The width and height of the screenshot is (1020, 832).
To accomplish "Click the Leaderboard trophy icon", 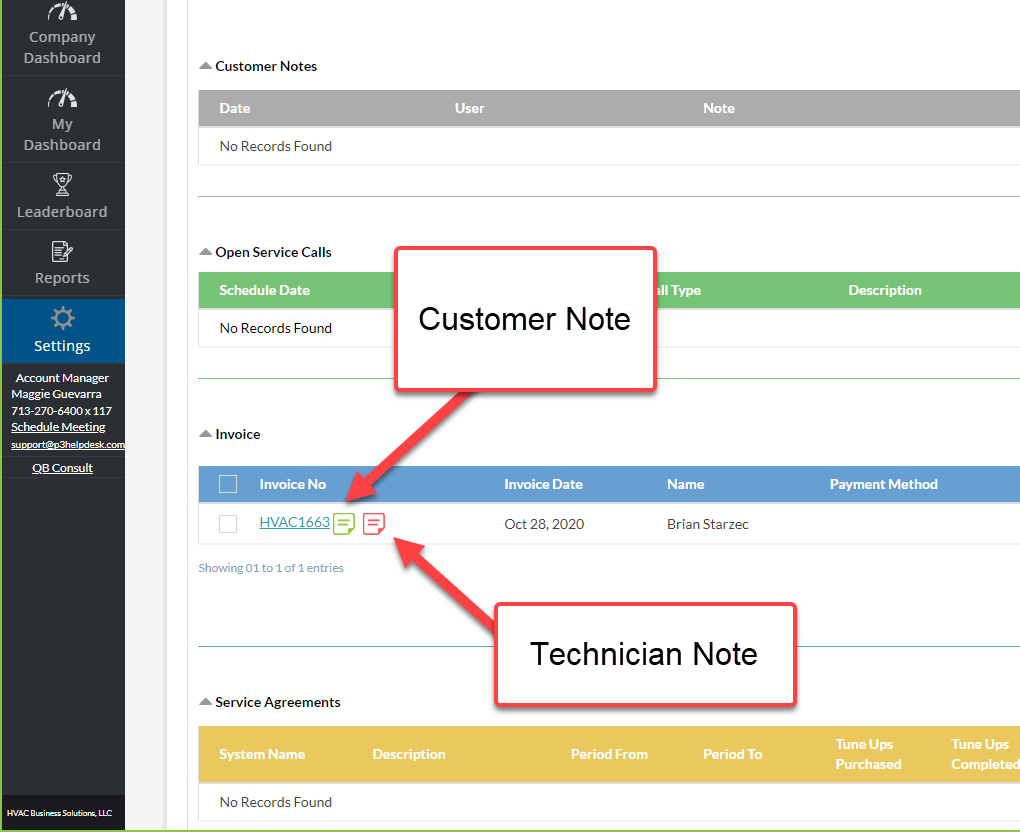I will (62, 184).
